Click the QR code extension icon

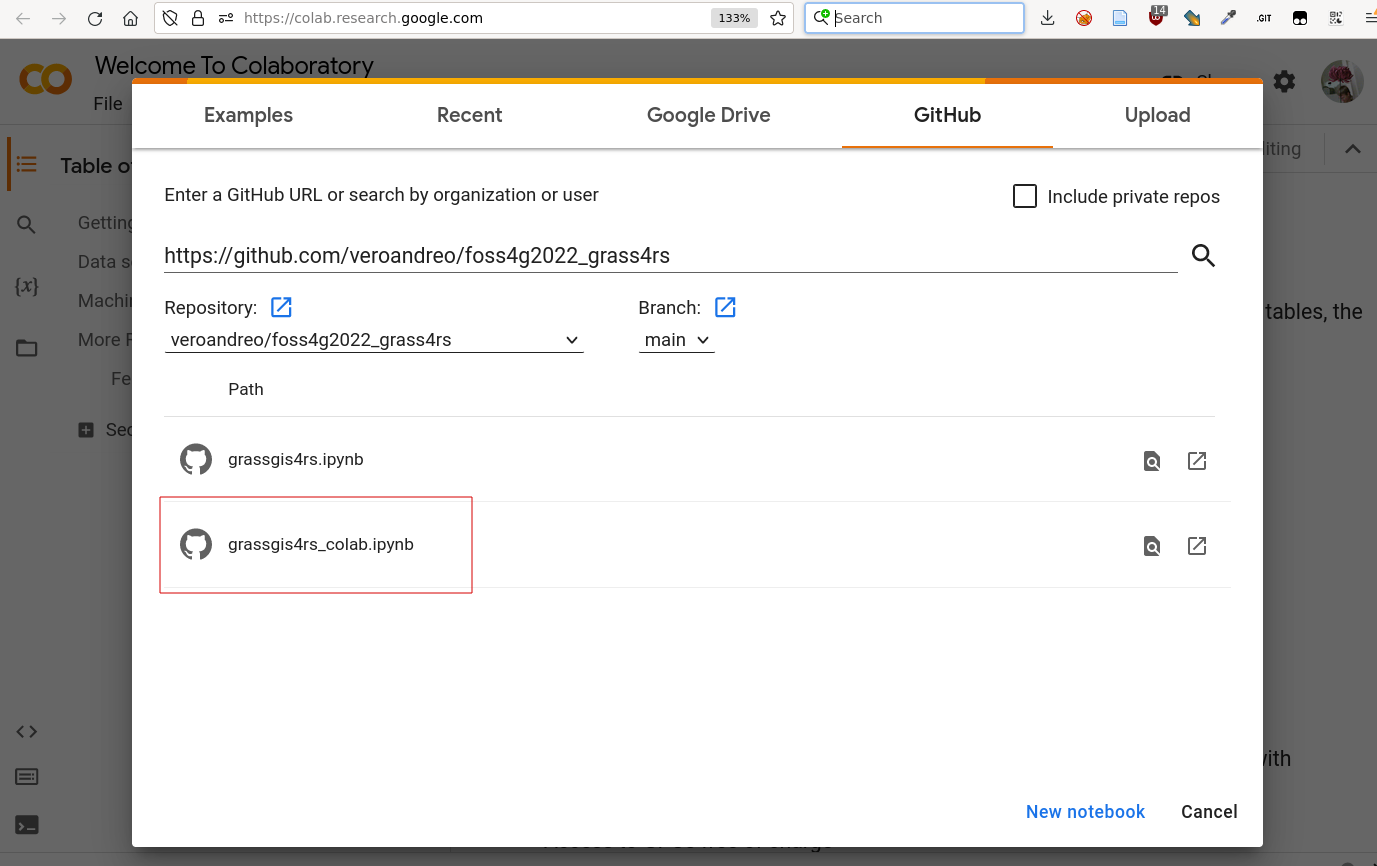1335,18
